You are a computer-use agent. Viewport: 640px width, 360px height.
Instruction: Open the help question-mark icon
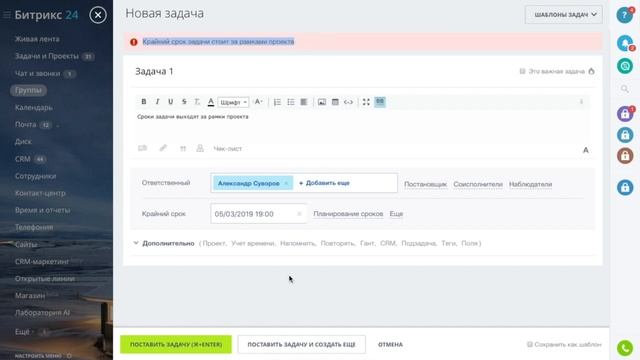tap(624, 15)
